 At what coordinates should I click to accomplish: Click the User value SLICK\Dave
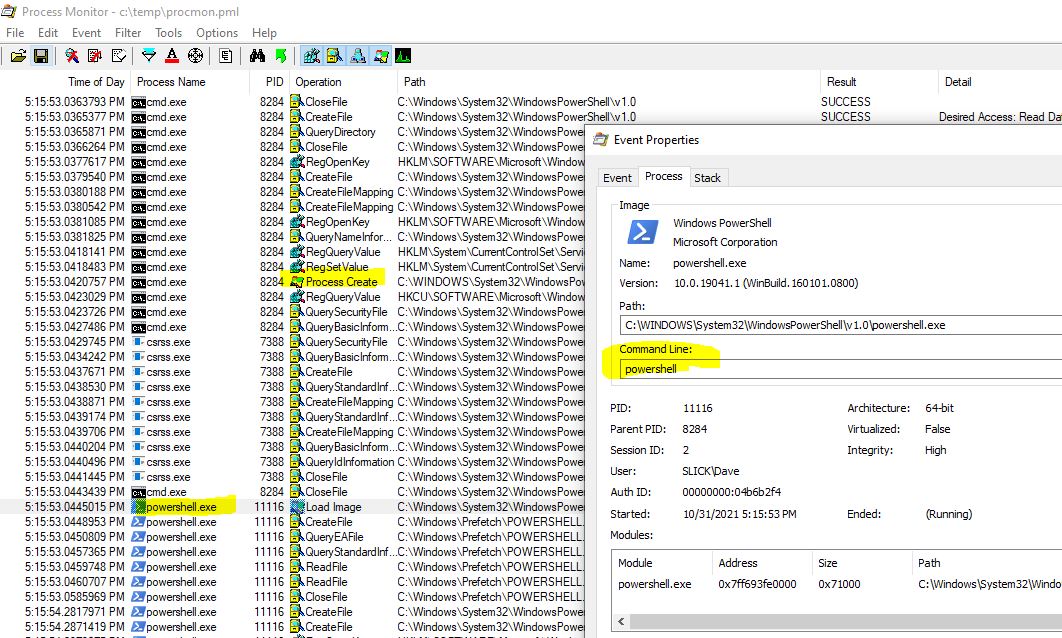[x=710, y=471]
